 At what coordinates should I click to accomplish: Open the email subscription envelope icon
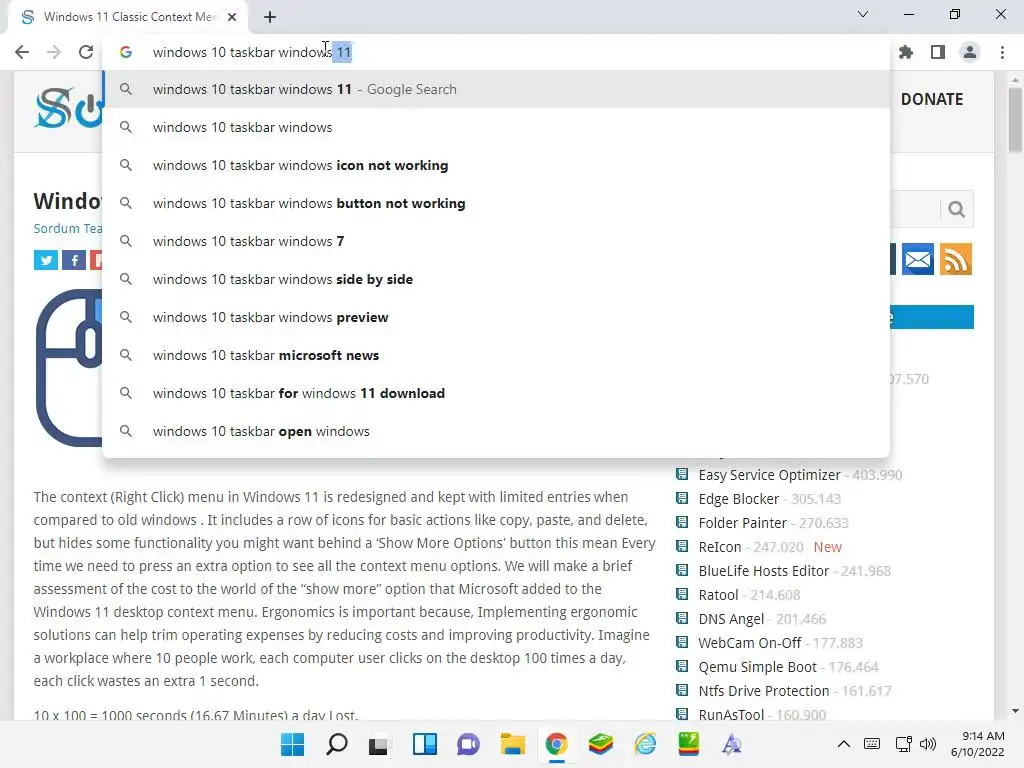pos(918,259)
